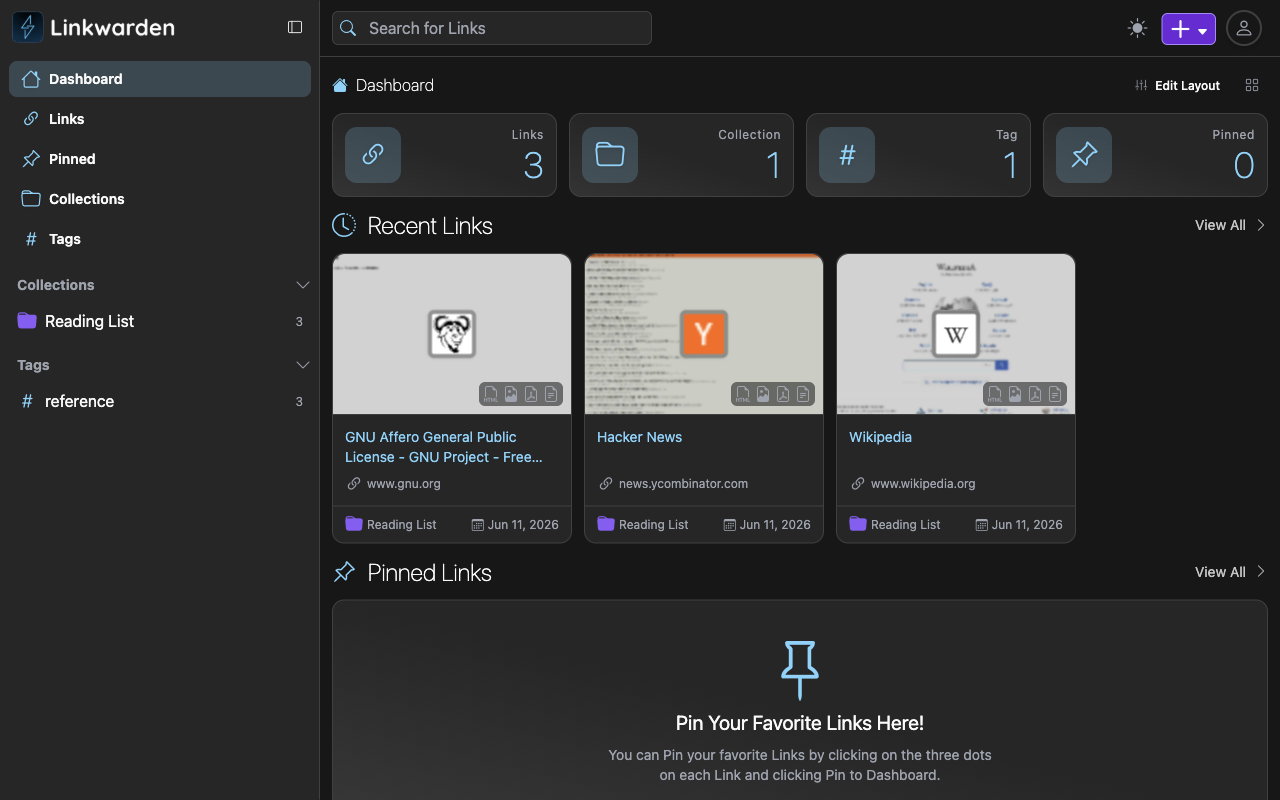Open readable format on Wikipedia card
The width and height of the screenshot is (1280, 800).
pos(1055,394)
